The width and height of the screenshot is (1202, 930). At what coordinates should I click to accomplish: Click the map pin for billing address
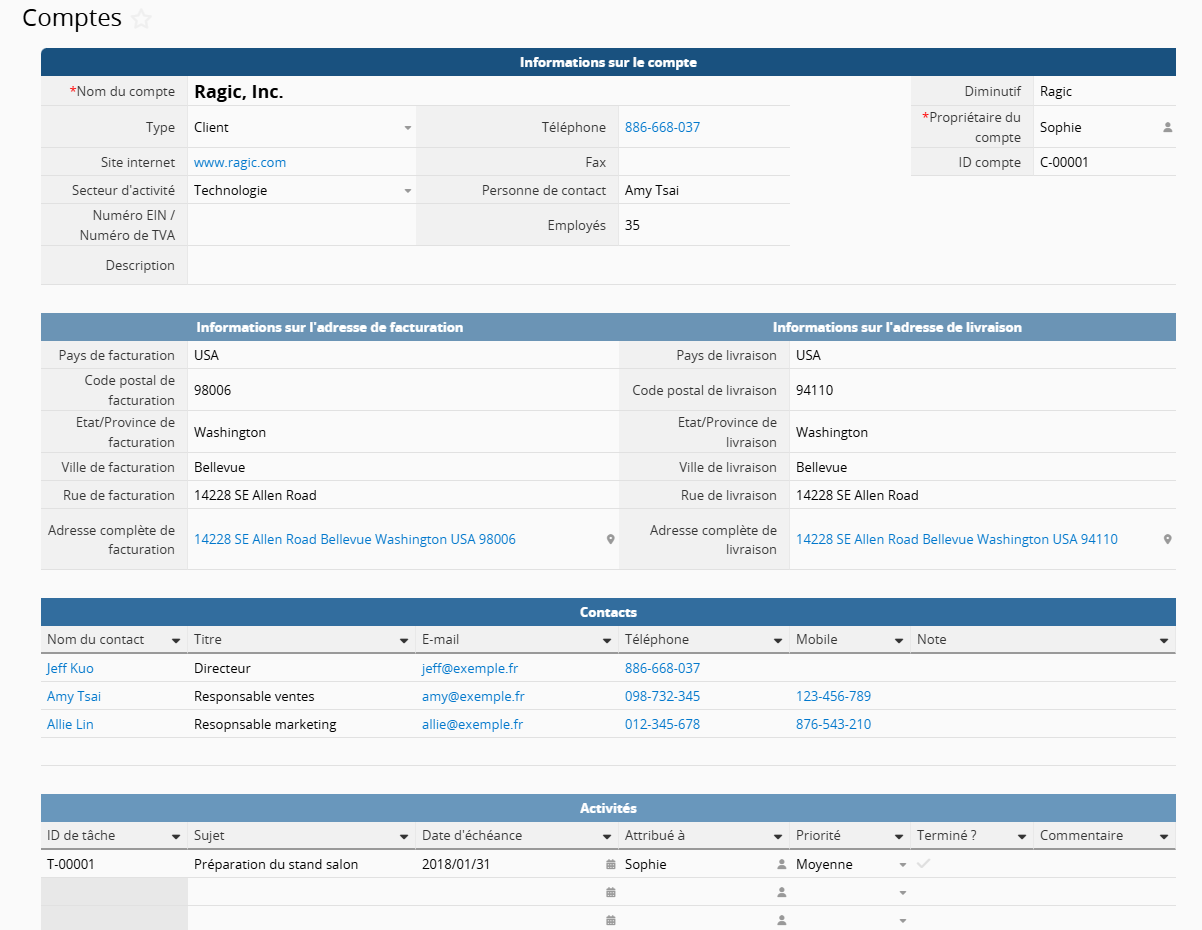610,539
